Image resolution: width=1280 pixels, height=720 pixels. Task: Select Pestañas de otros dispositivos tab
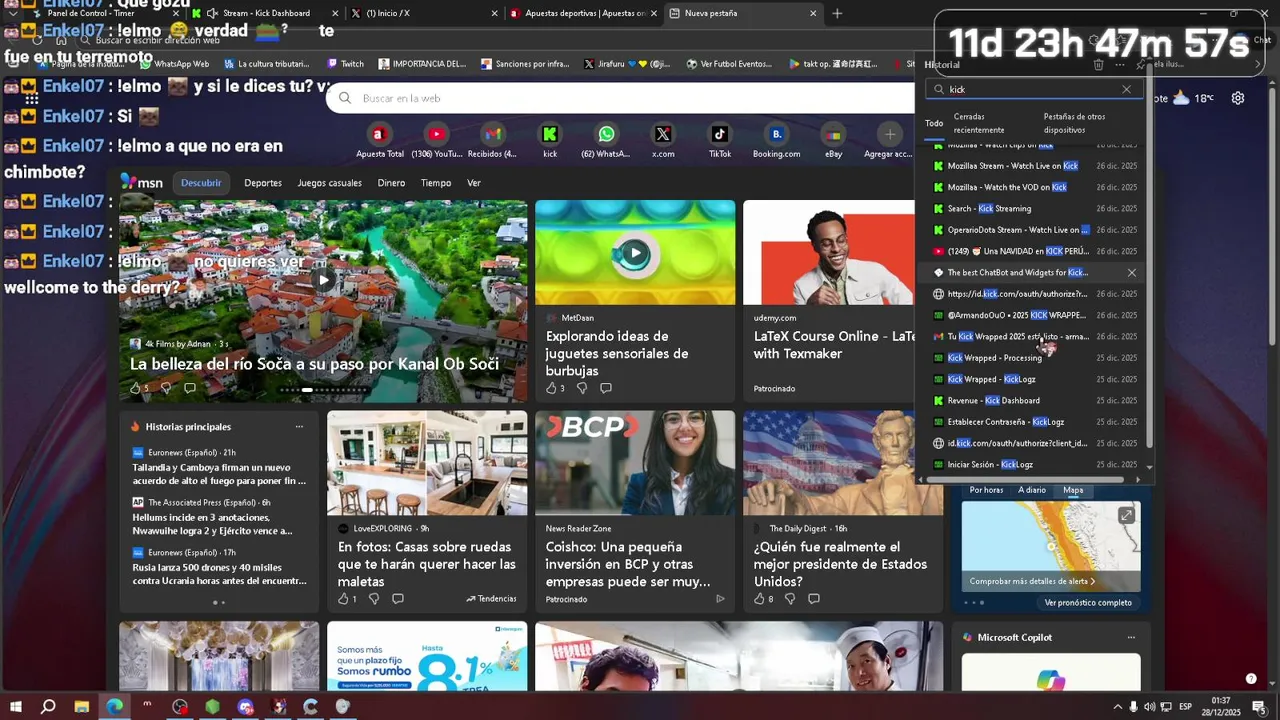(x=1075, y=123)
